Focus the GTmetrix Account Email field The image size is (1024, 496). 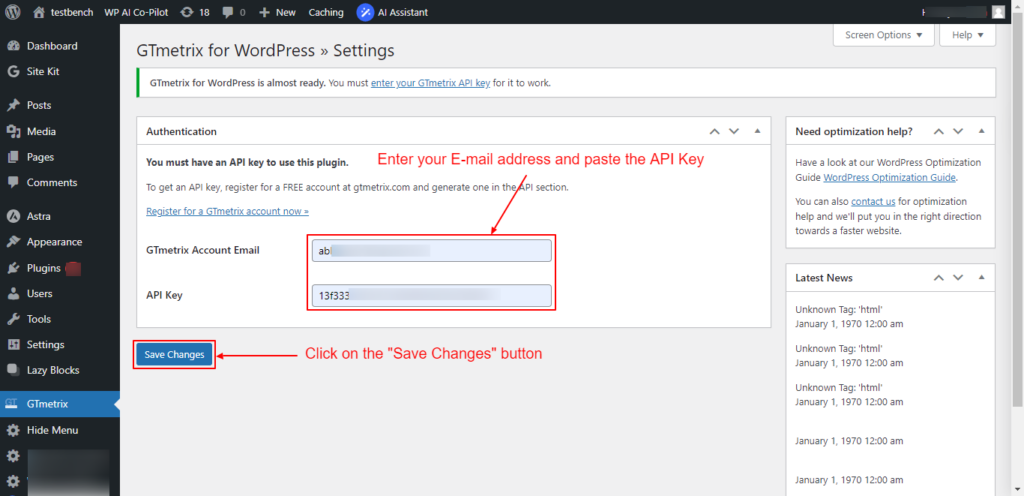[x=432, y=251]
